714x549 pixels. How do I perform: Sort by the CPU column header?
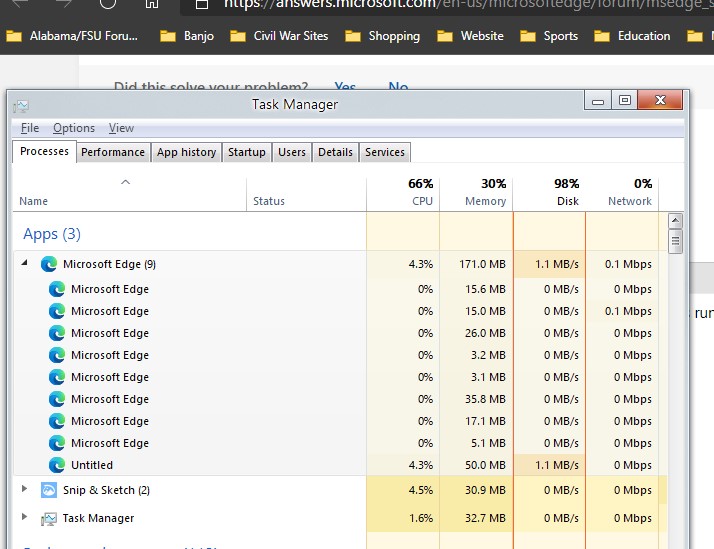click(403, 193)
